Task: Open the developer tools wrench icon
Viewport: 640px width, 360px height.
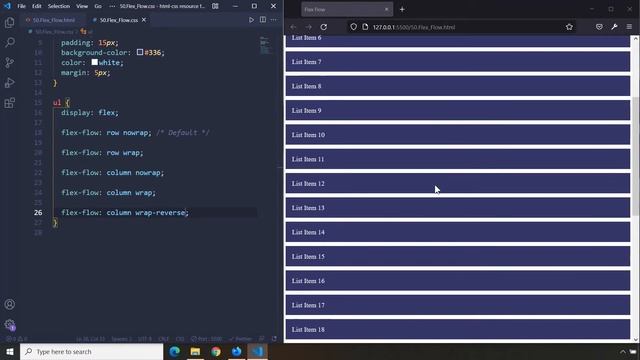Action: coord(614,27)
